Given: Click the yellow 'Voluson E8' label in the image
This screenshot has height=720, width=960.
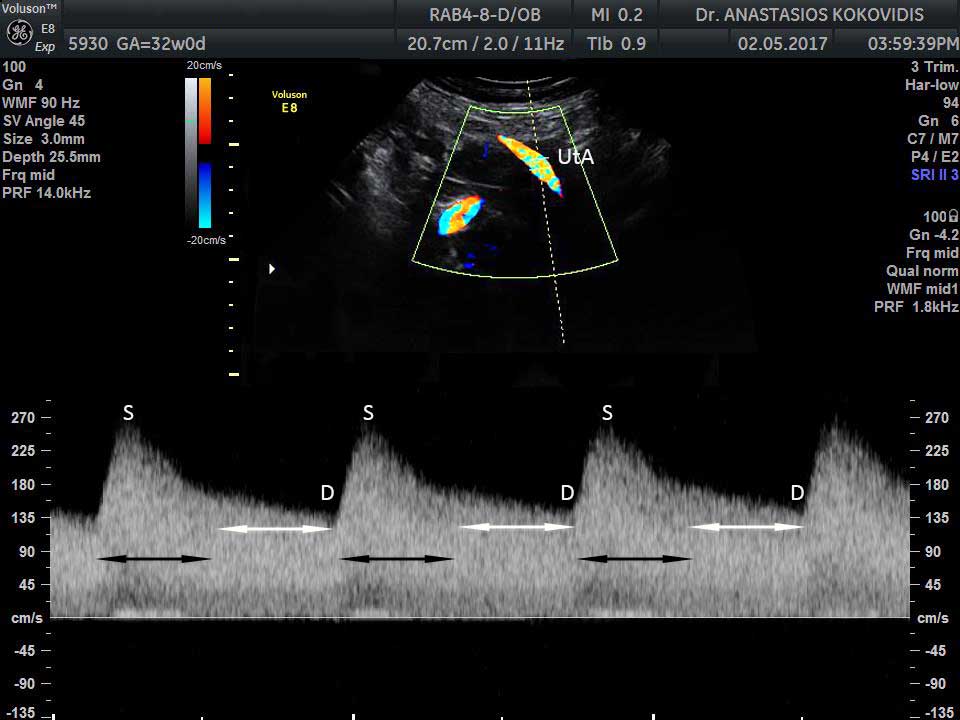Looking at the screenshot, I should click(x=290, y=101).
